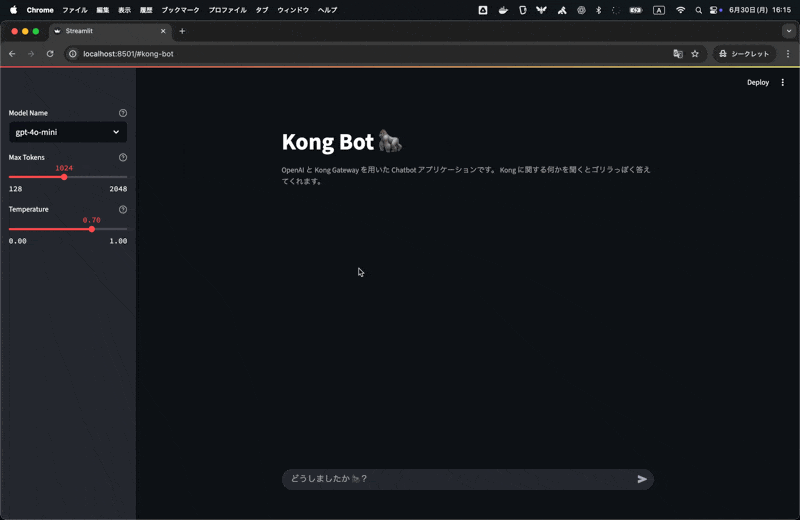
Task: Open the Model Name help tooltip icon
Action: tap(123, 113)
